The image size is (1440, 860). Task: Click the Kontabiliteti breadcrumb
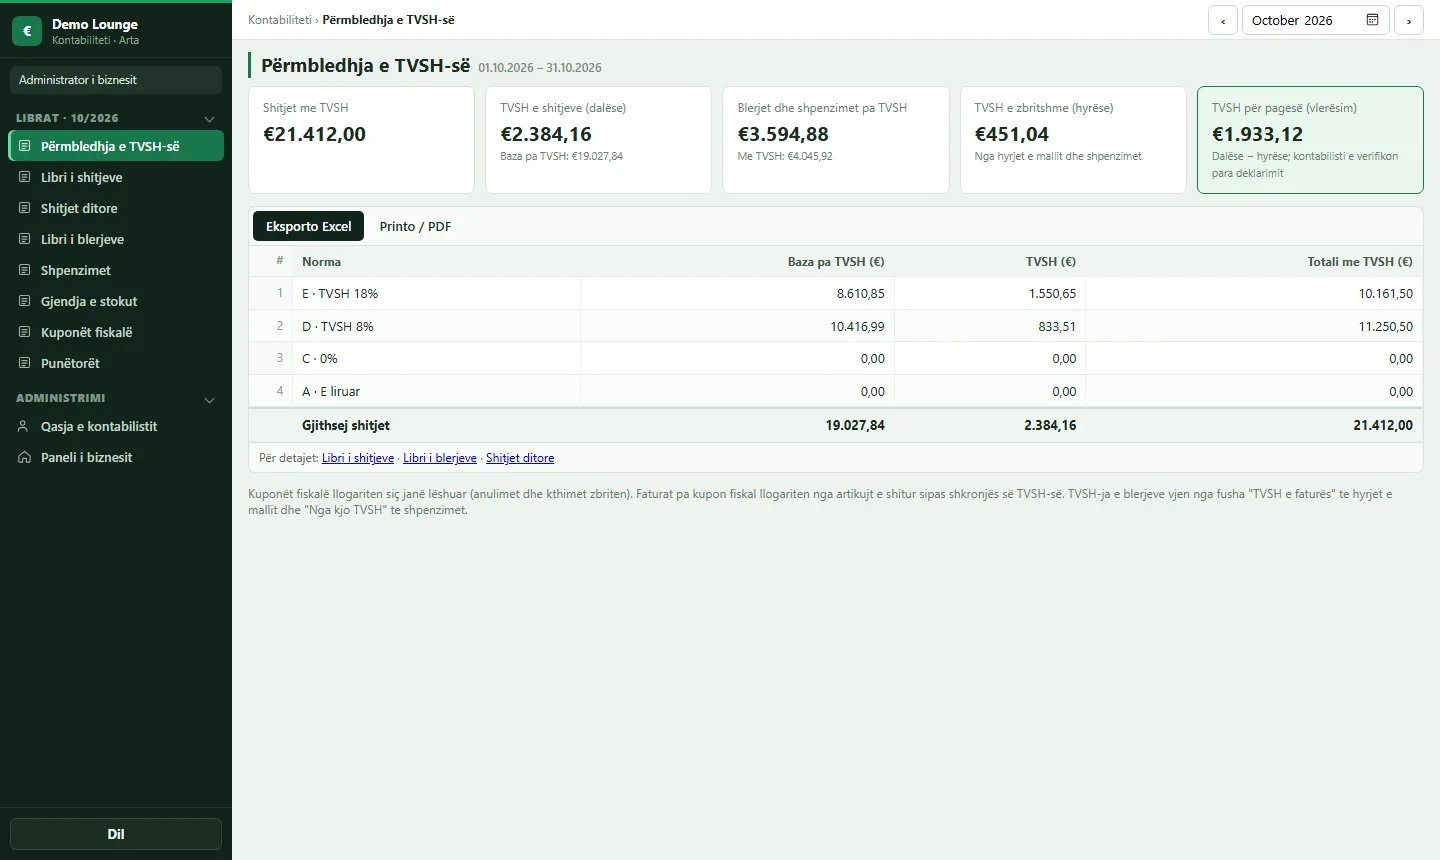(280, 20)
